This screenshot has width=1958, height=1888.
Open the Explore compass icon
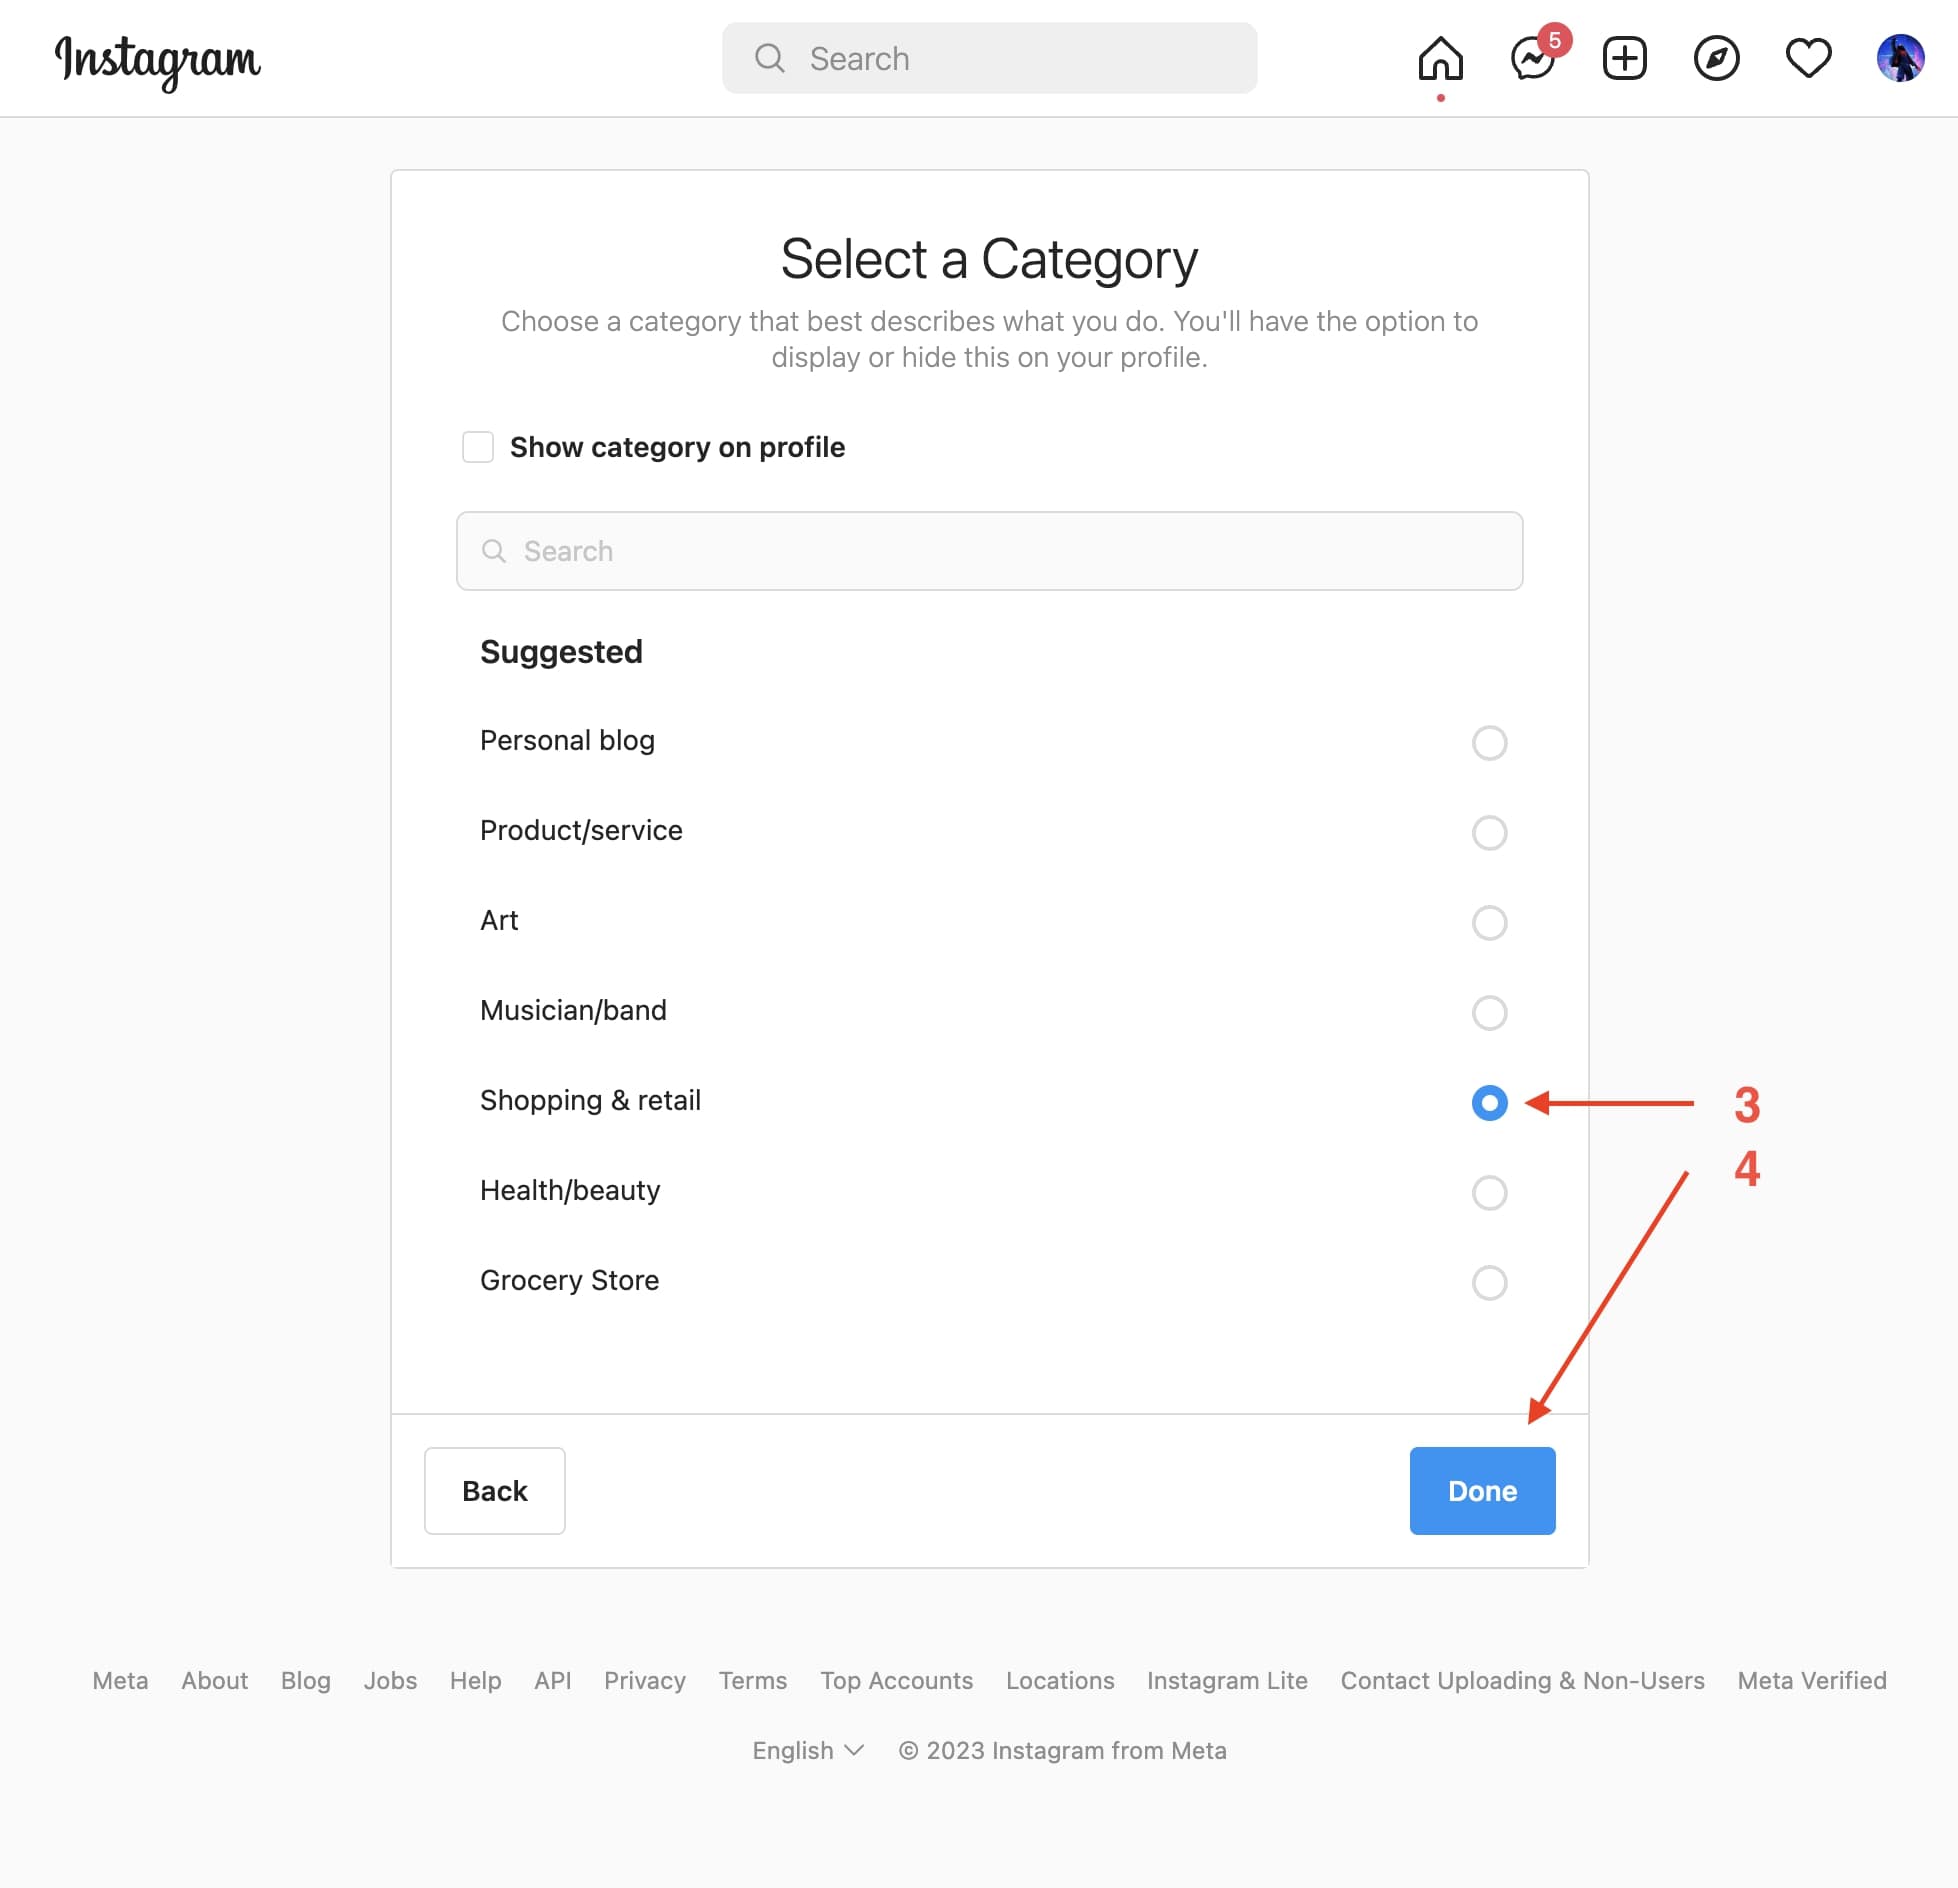pos(1716,58)
